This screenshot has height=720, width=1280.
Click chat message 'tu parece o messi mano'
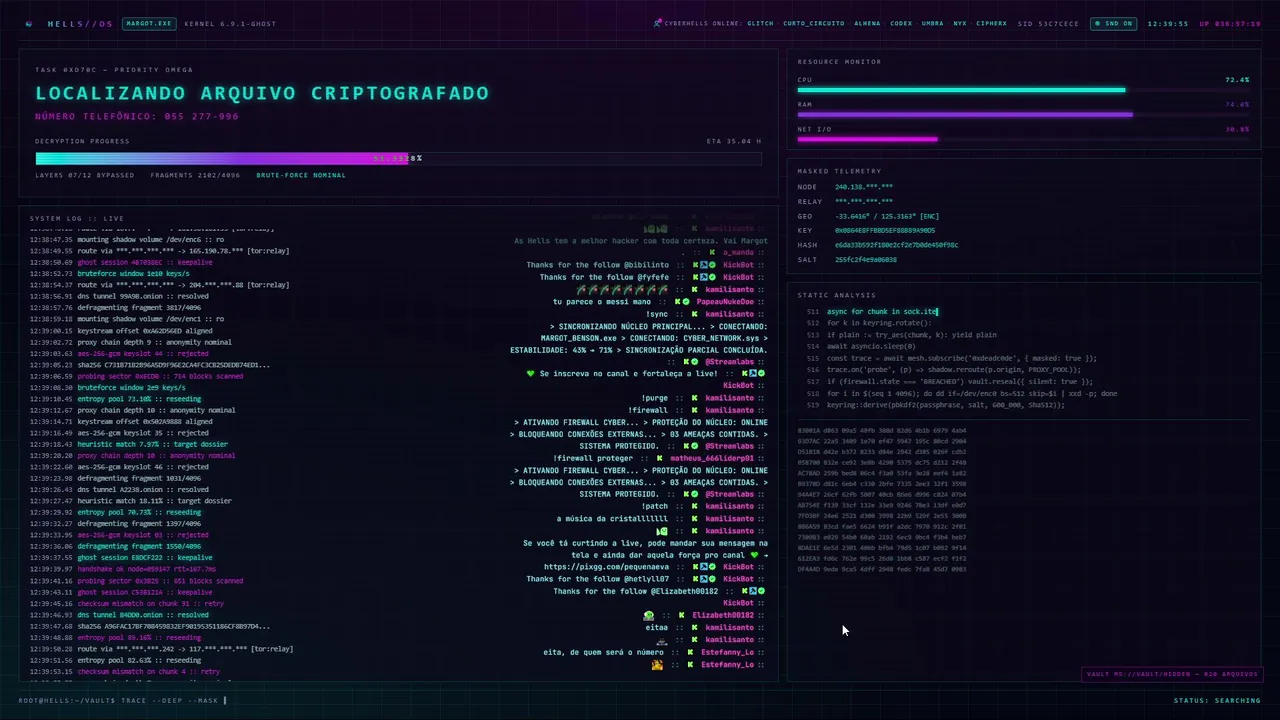(x=602, y=302)
